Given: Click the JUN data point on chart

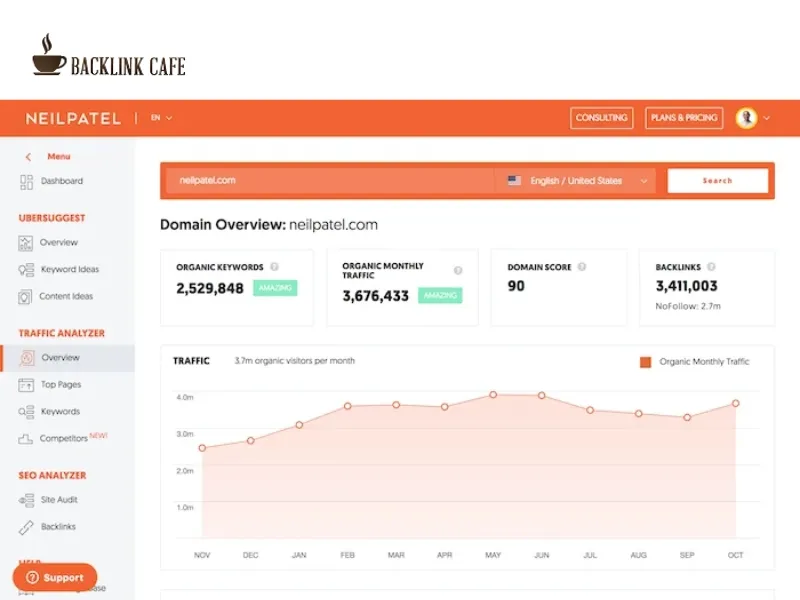Looking at the screenshot, I should tap(541, 395).
